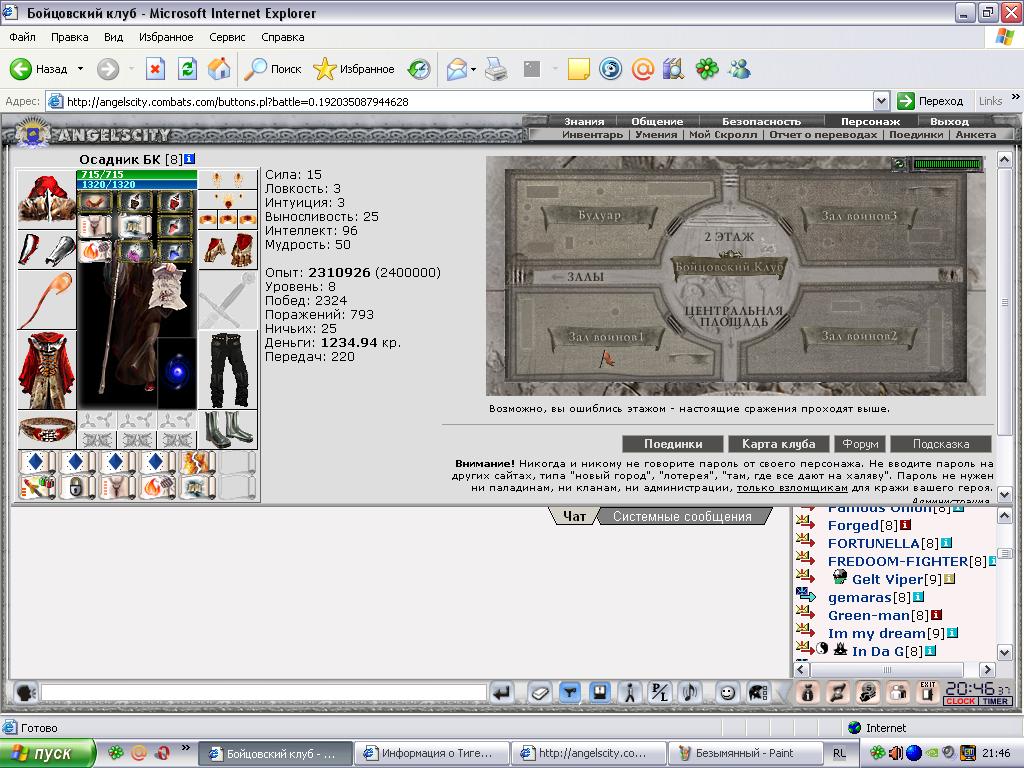Open the address bar dropdown arrow
The height and width of the screenshot is (768, 1024).
click(x=881, y=101)
